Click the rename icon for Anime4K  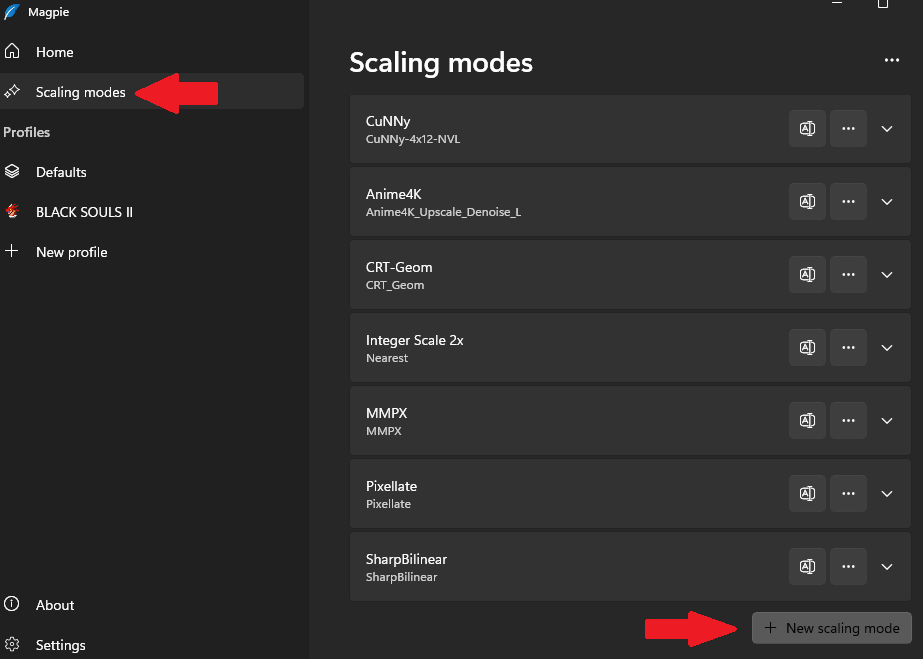(x=807, y=202)
